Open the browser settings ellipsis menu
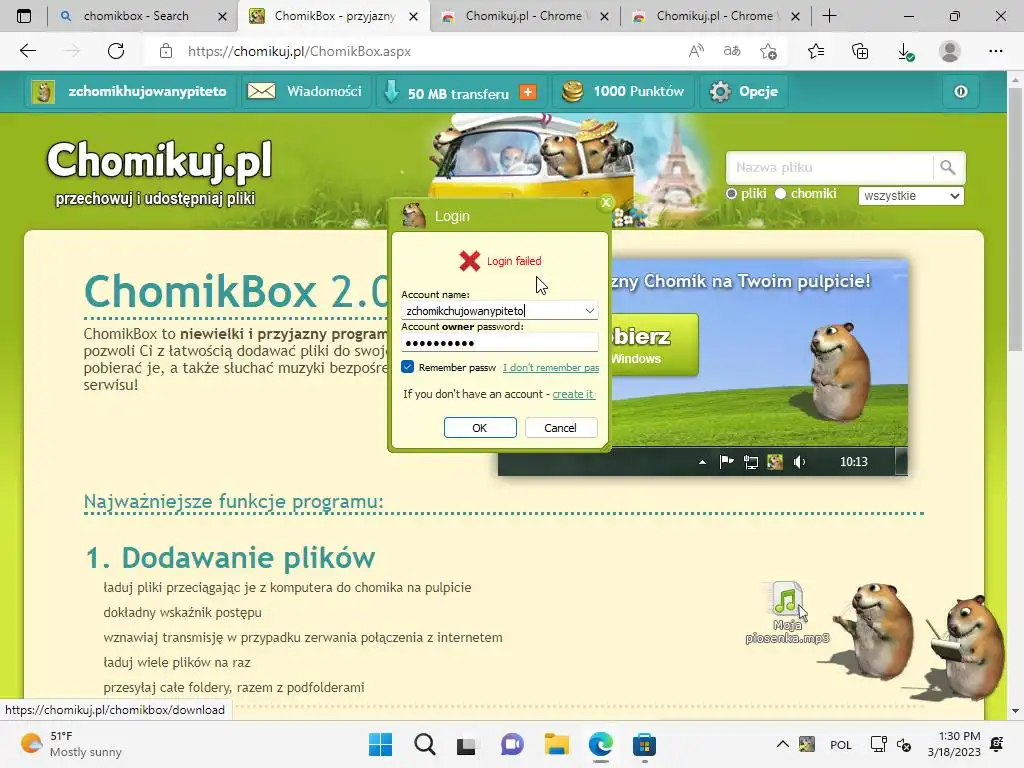 [x=995, y=51]
